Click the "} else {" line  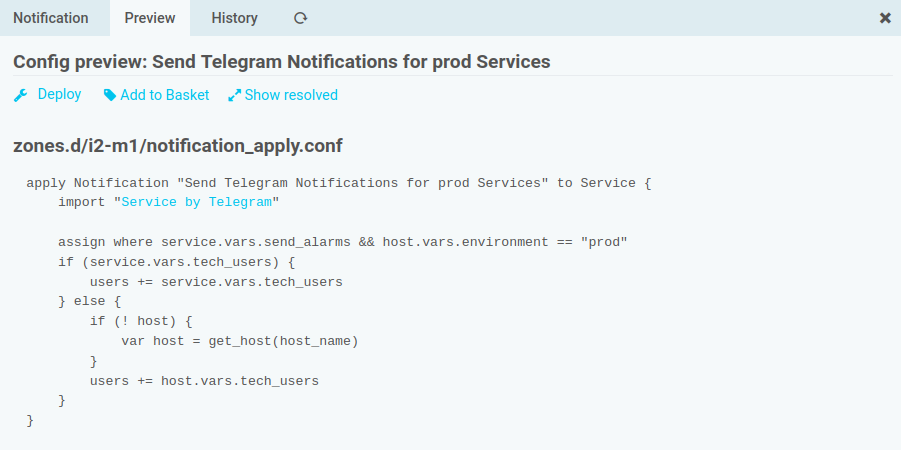click(x=90, y=302)
